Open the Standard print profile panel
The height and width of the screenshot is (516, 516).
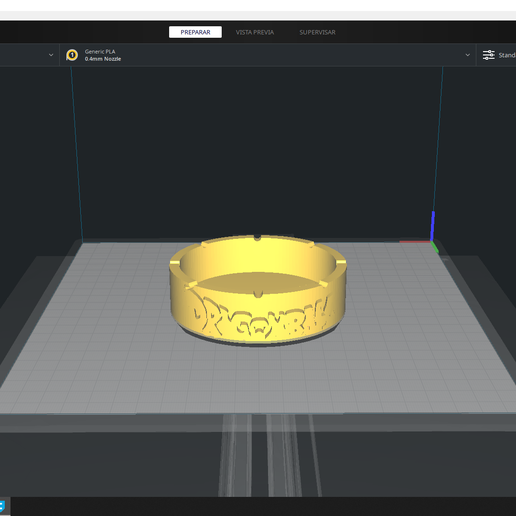(x=496, y=55)
